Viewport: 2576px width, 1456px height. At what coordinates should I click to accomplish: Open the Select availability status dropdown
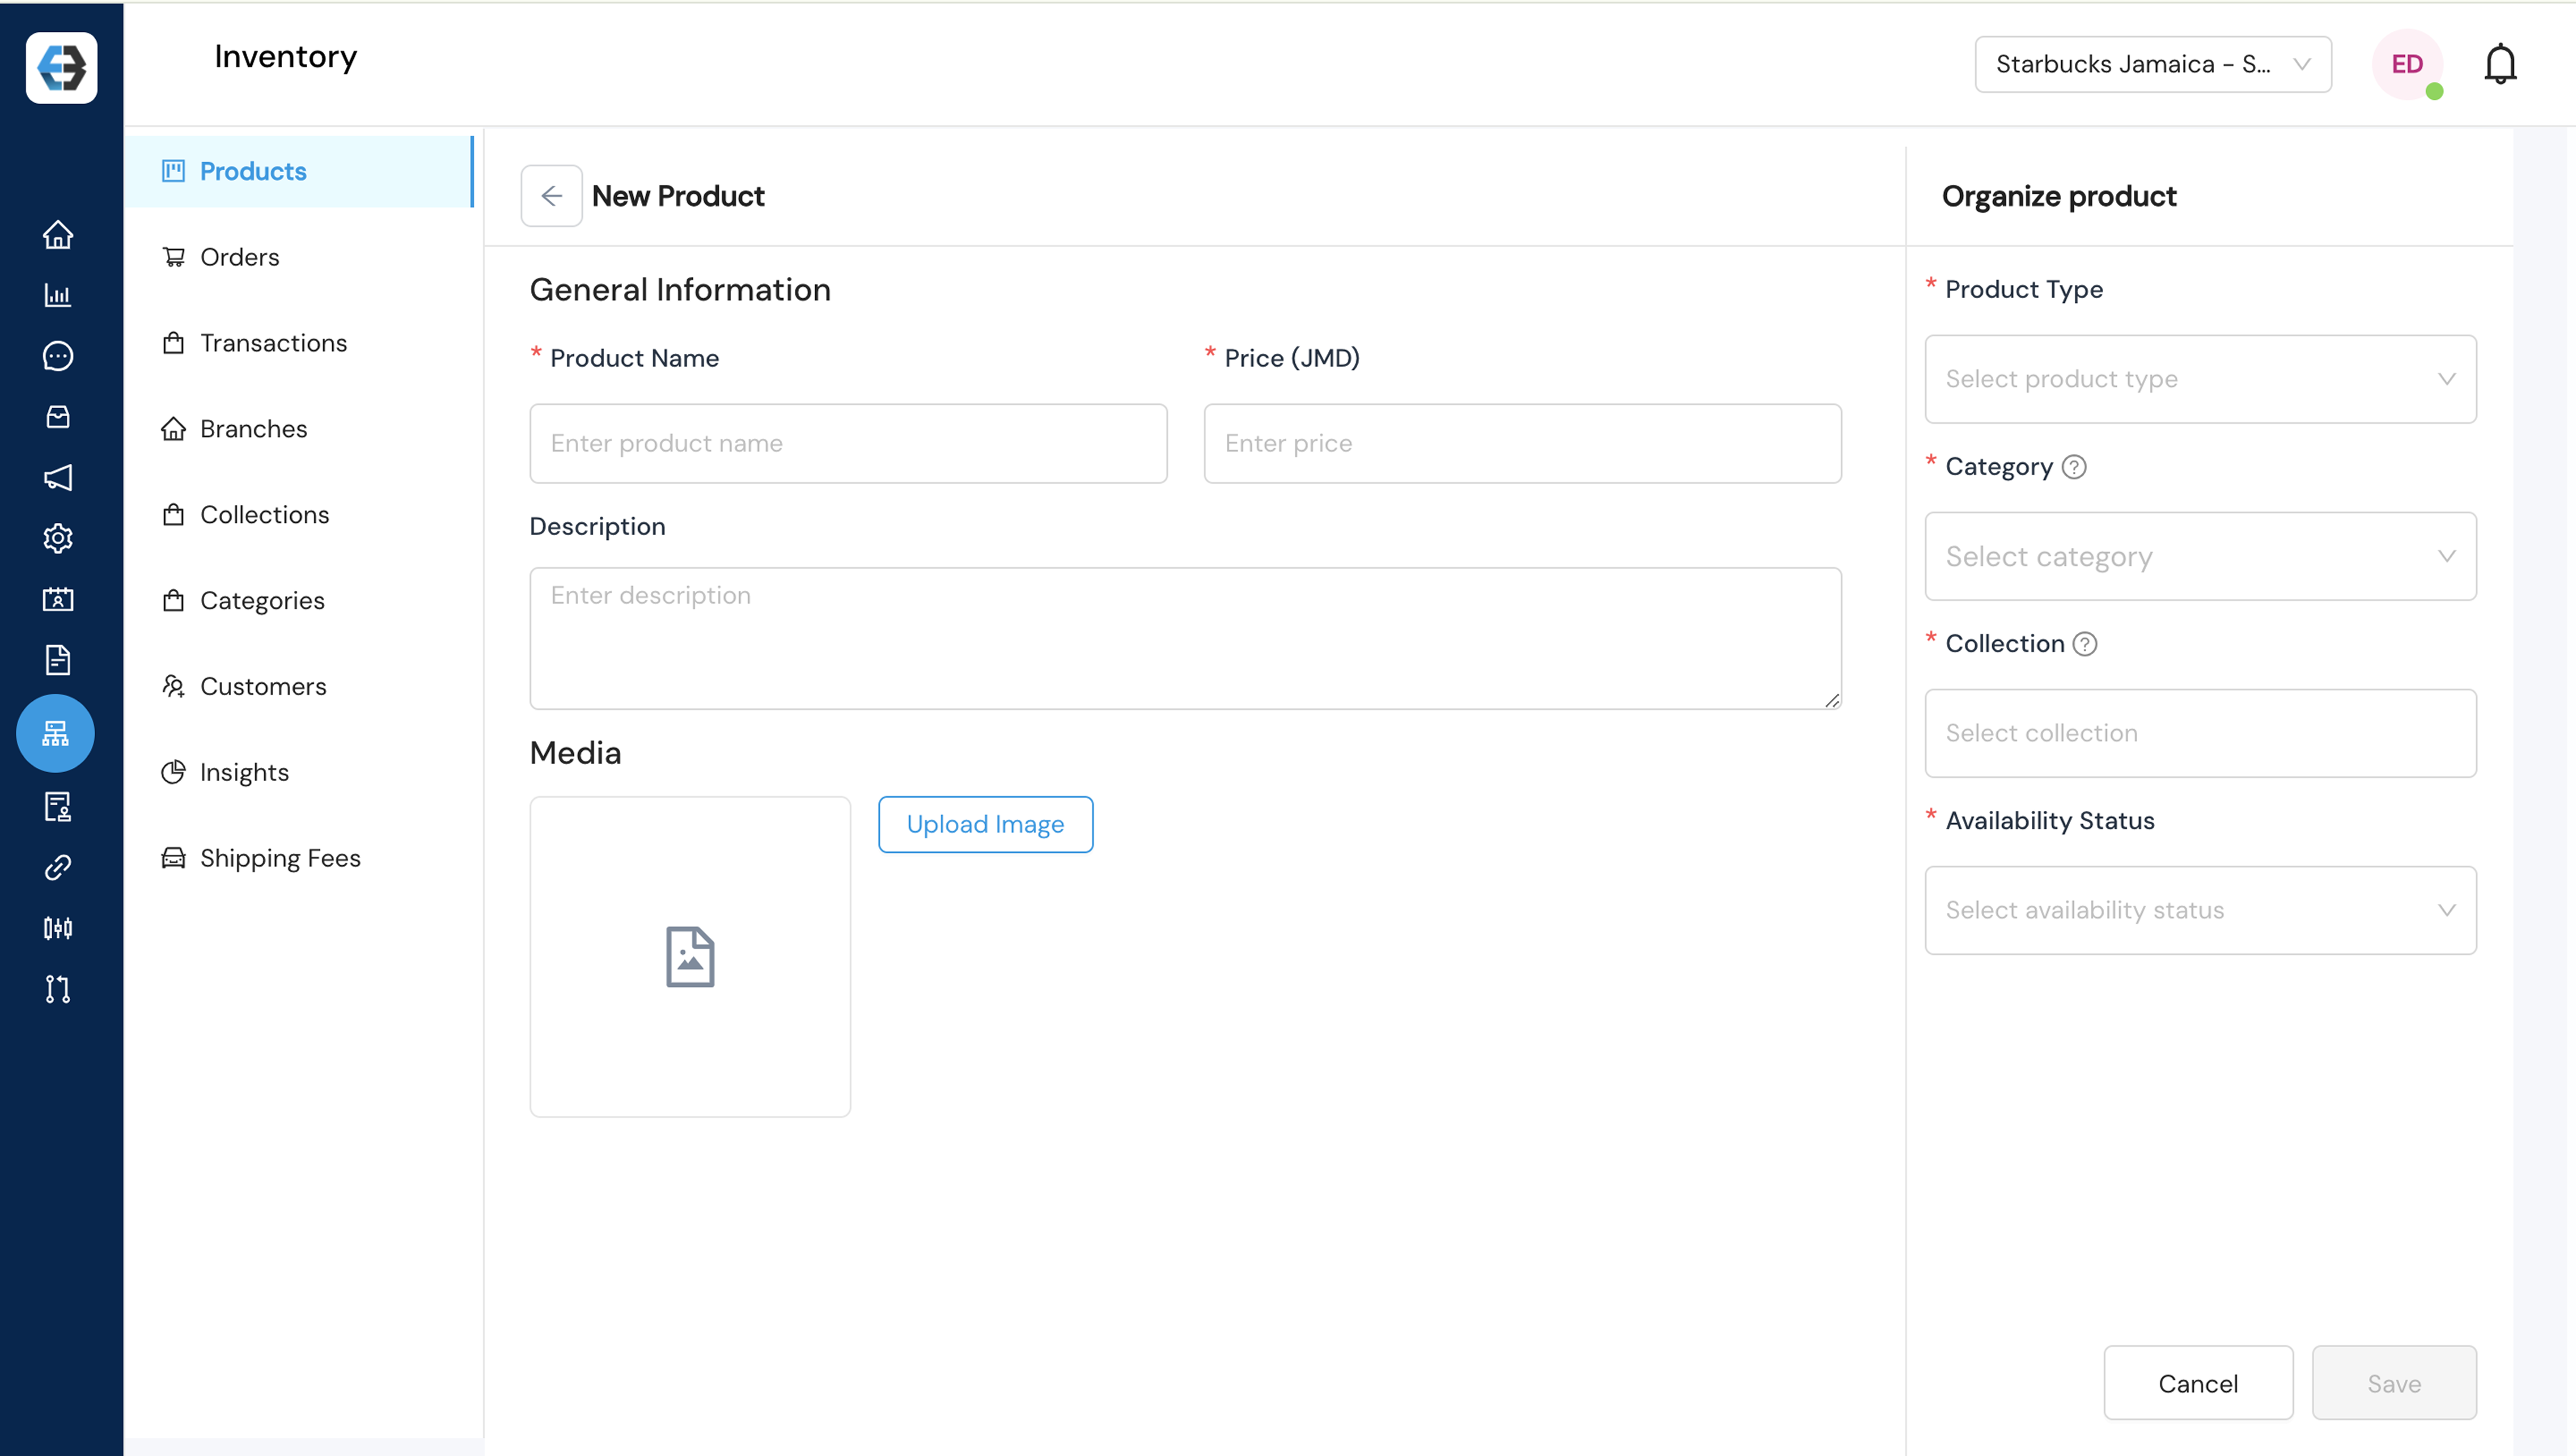[x=2200, y=910]
